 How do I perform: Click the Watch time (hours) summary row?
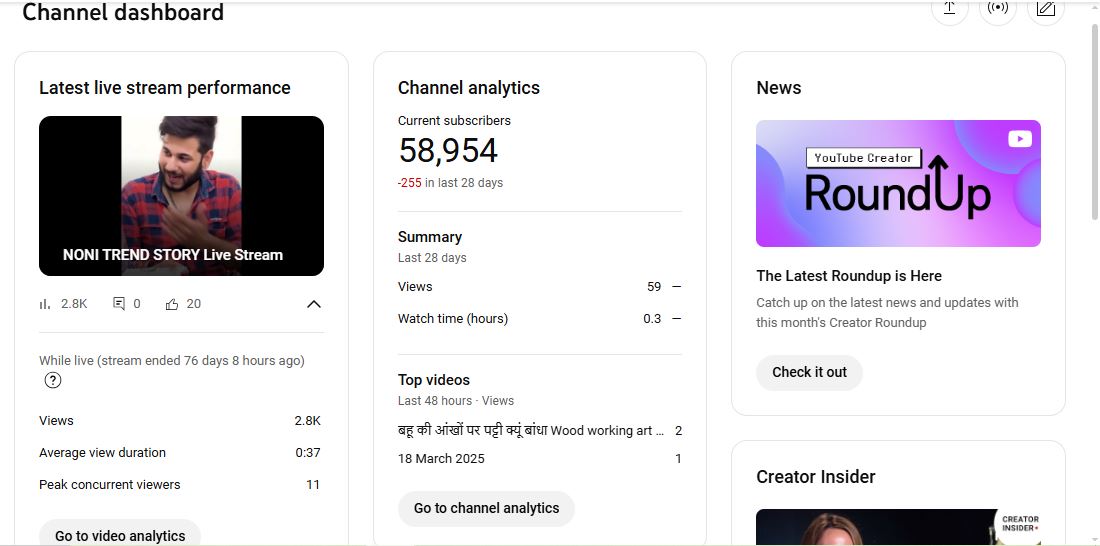pos(539,319)
